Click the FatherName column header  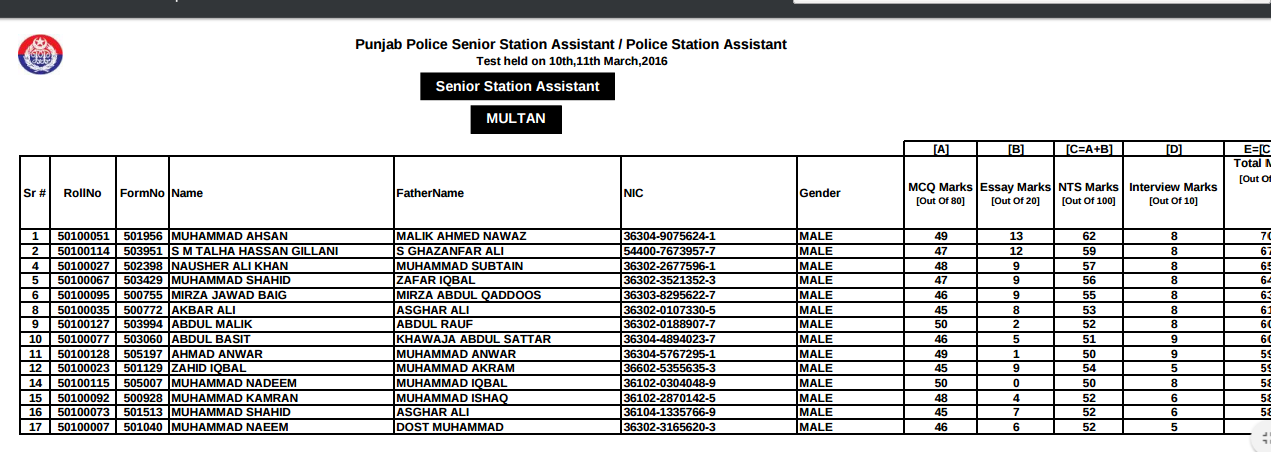(x=430, y=193)
